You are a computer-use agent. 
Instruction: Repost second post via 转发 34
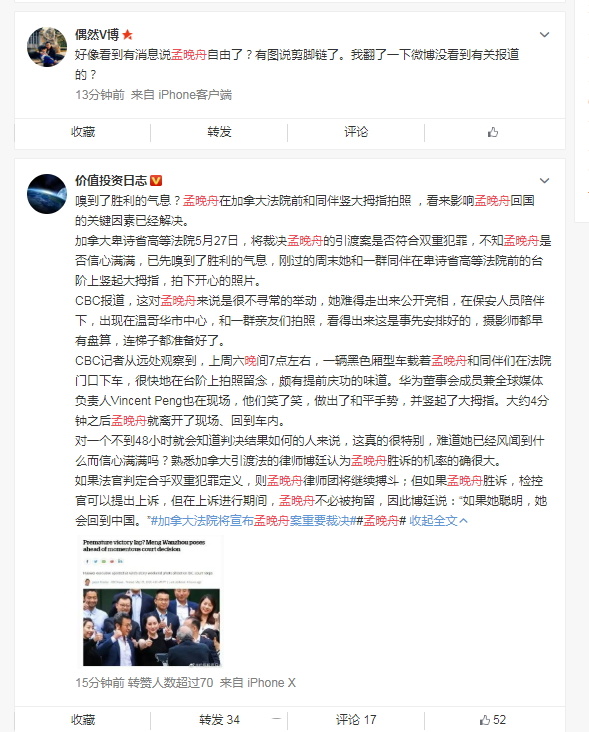(x=219, y=719)
